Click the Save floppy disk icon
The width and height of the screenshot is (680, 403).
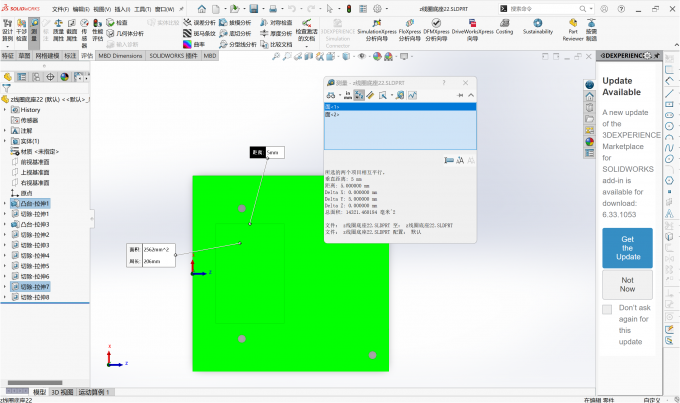254,9
